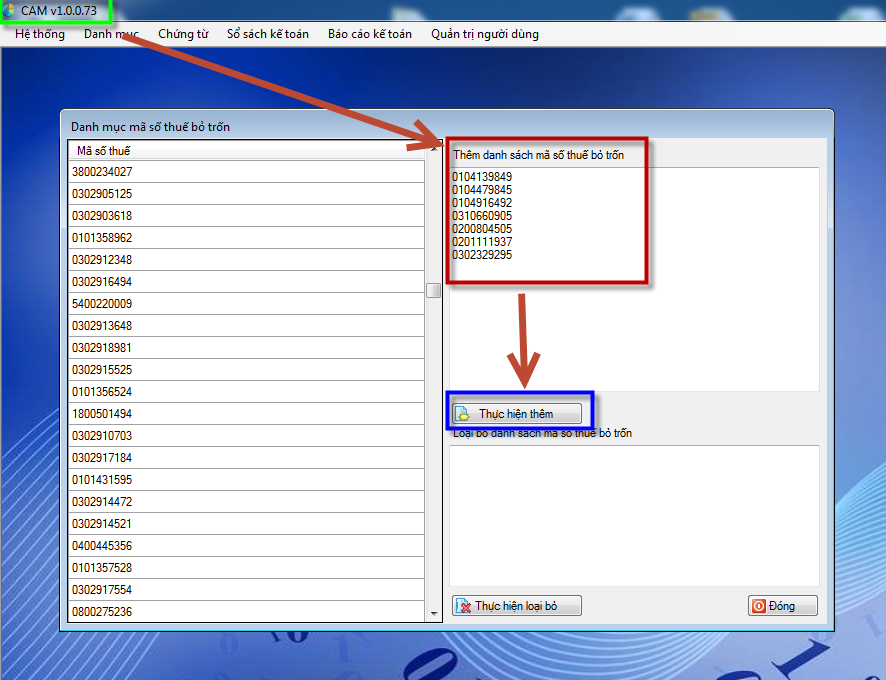Screen dimensions: 886x680
Task: Click the icon on Thực hiện thêm button
Action: click(x=465, y=414)
